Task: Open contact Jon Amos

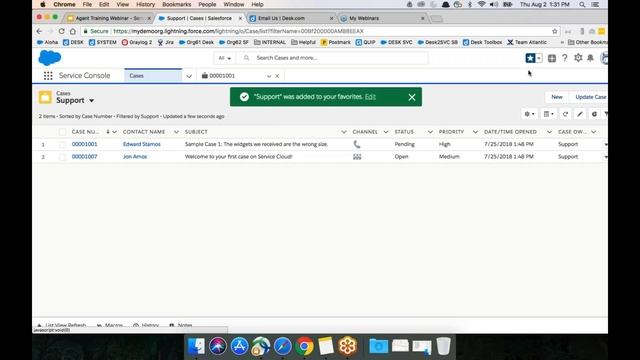Action: coord(135,157)
